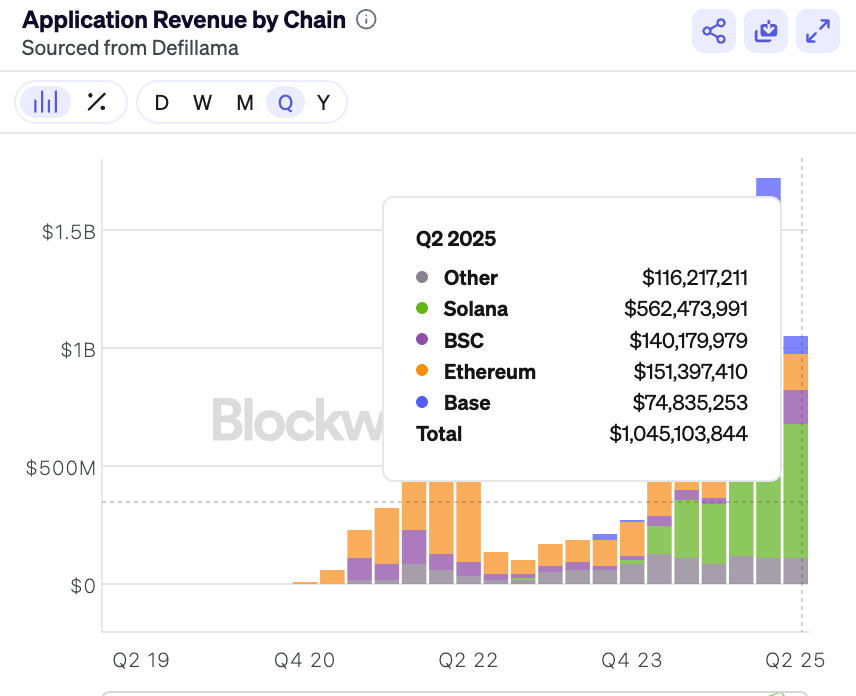Click the Q2 2025 tooltip heading

(x=456, y=239)
